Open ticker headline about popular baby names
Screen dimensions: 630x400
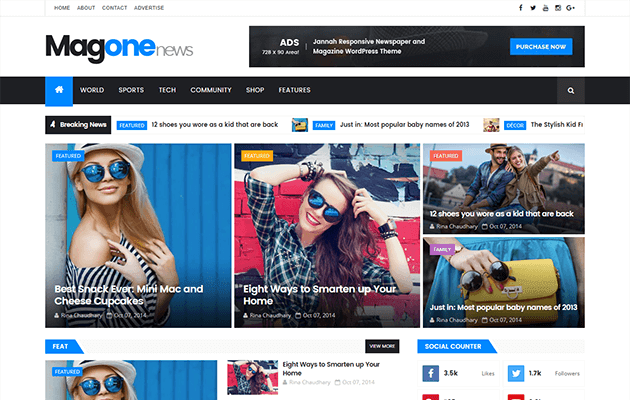pos(405,125)
